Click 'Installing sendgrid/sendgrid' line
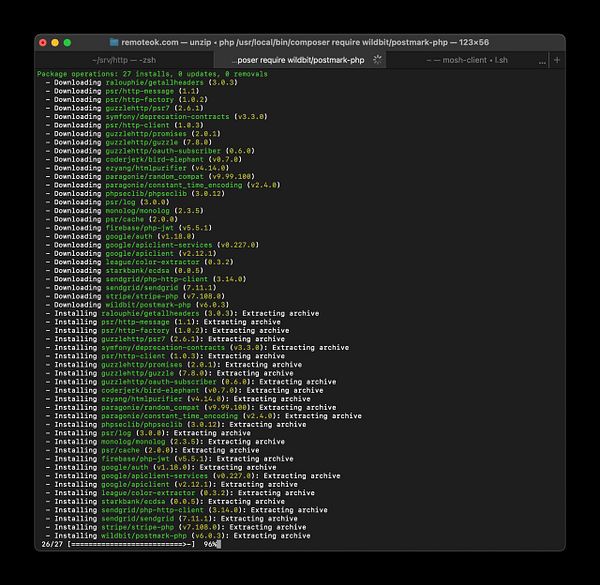Screen dimensions: 600x585 pyautogui.click(x=172, y=518)
